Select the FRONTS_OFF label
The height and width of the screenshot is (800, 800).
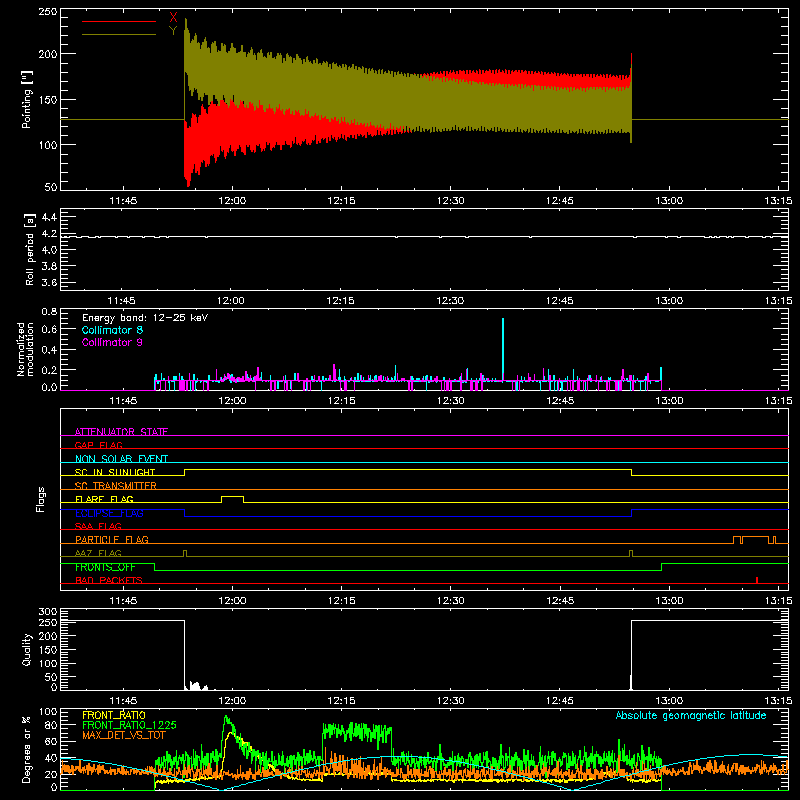105,567
